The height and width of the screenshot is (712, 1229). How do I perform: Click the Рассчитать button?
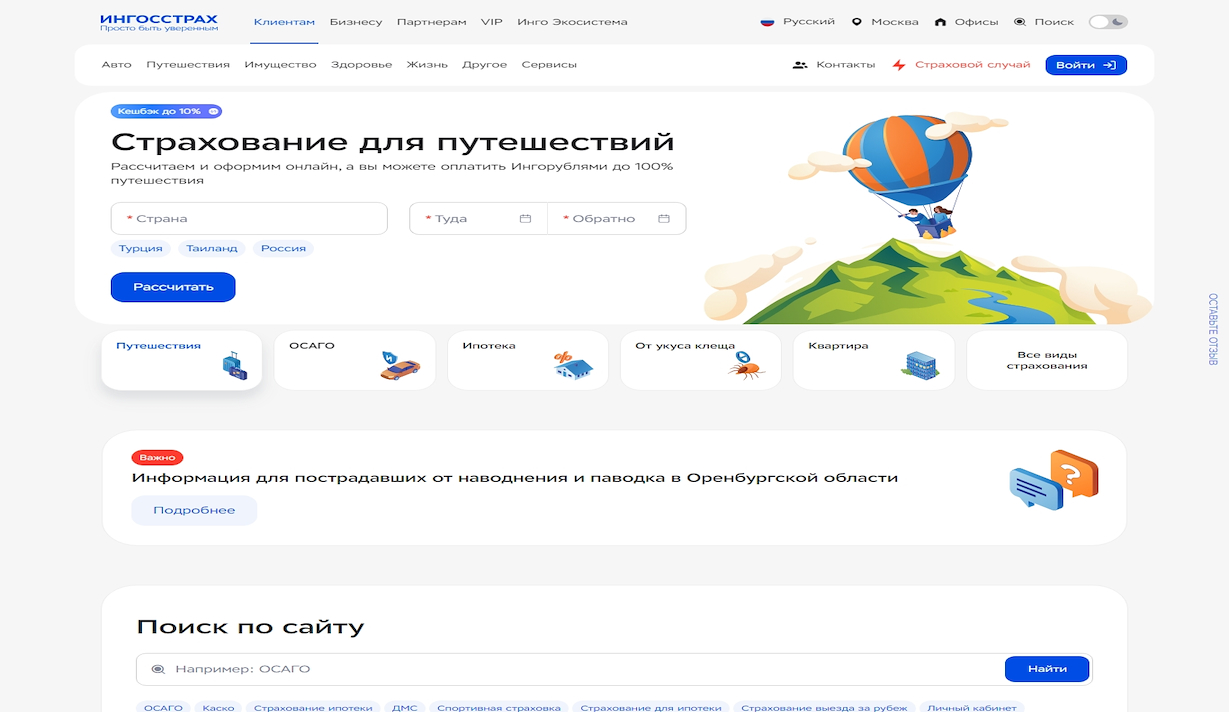(173, 287)
